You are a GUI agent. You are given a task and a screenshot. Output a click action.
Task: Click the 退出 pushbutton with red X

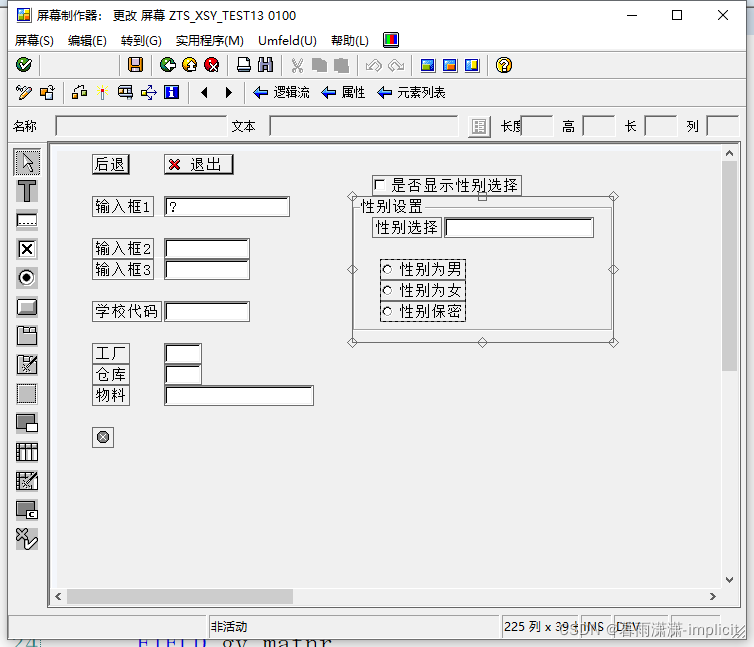tap(199, 165)
